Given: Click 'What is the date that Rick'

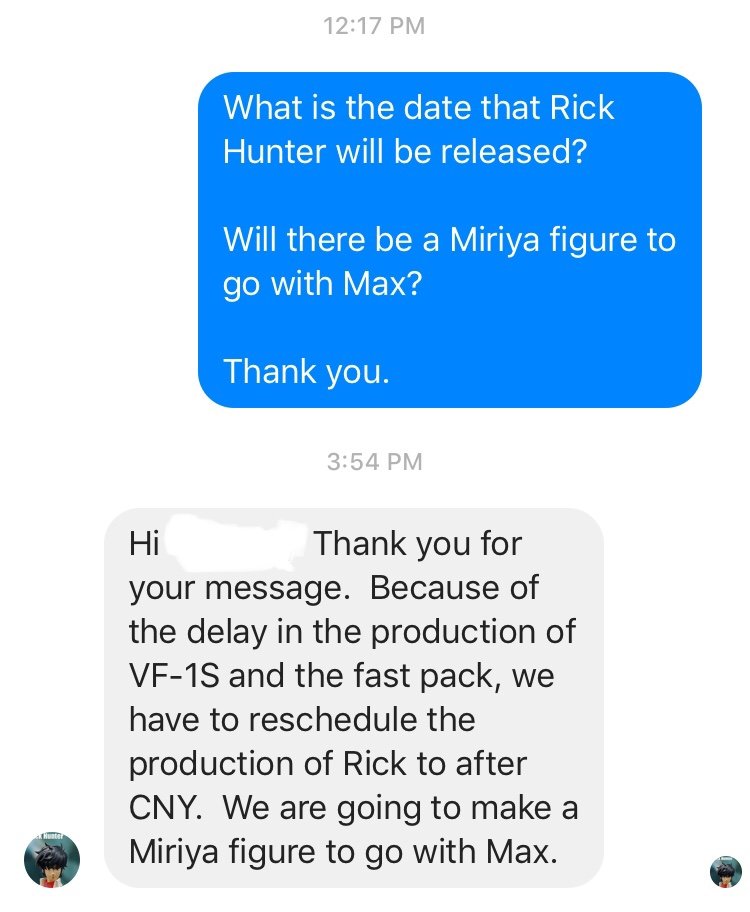Looking at the screenshot, I should [x=419, y=108].
